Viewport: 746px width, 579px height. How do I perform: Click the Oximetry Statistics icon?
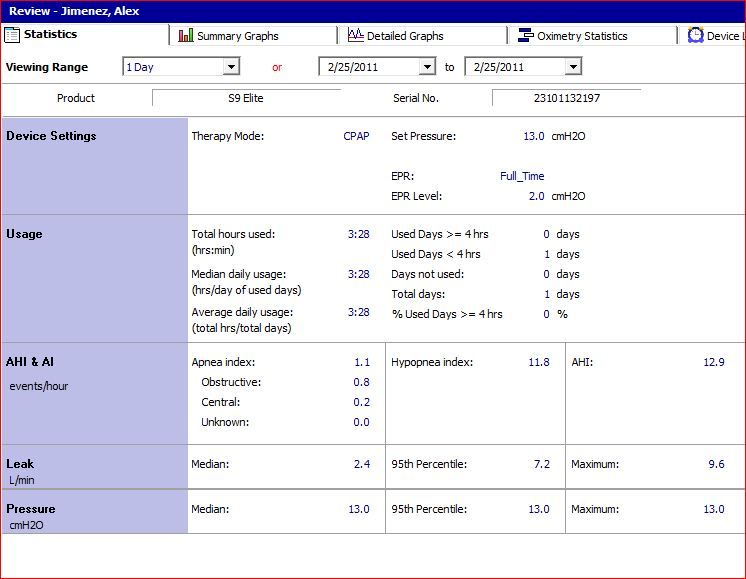click(526, 35)
